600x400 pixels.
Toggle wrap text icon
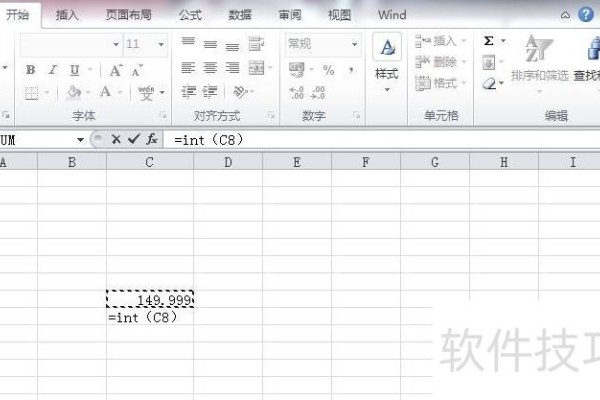pos(256,44)
